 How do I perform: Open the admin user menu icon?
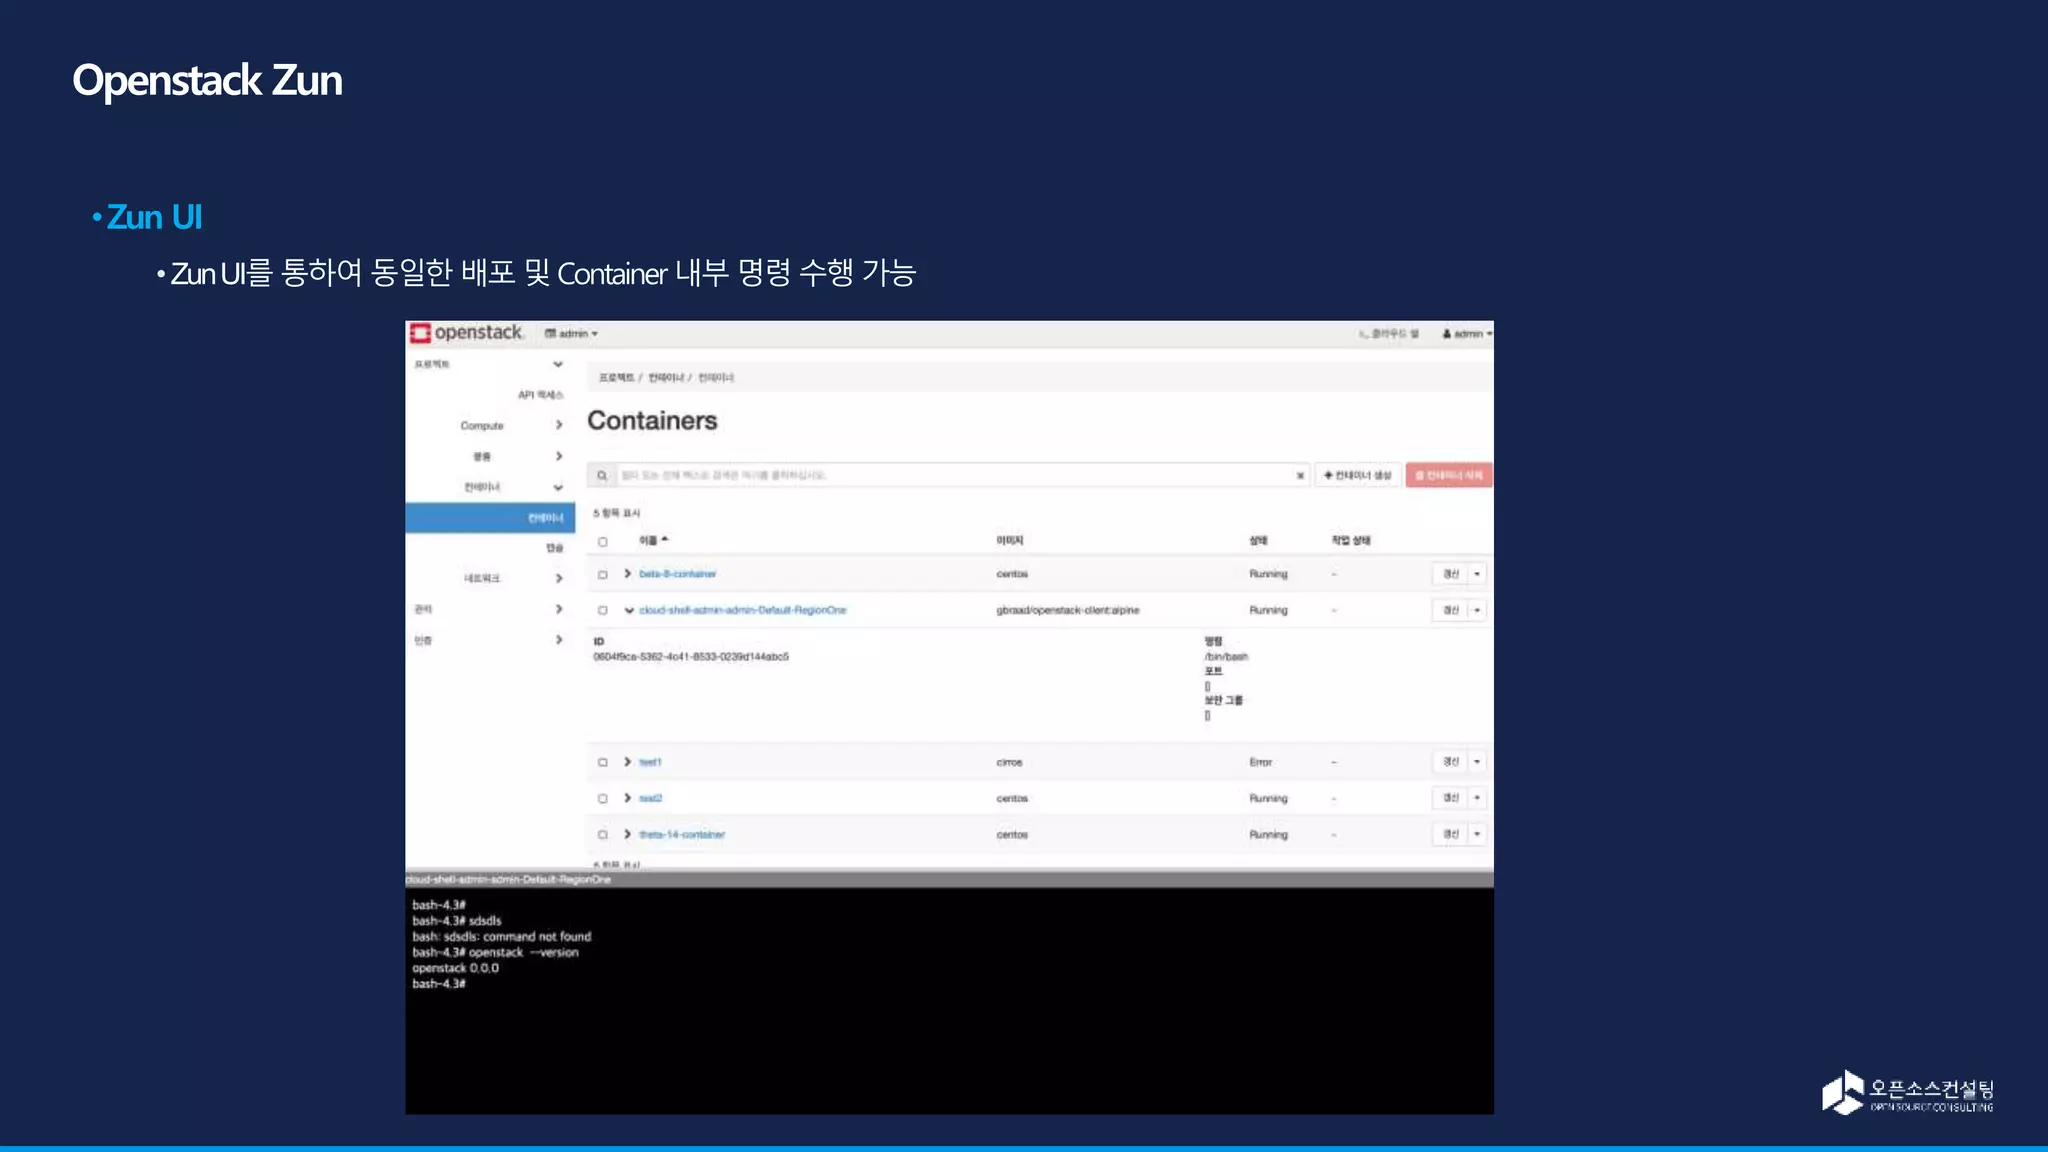[x=1446, y=334]
